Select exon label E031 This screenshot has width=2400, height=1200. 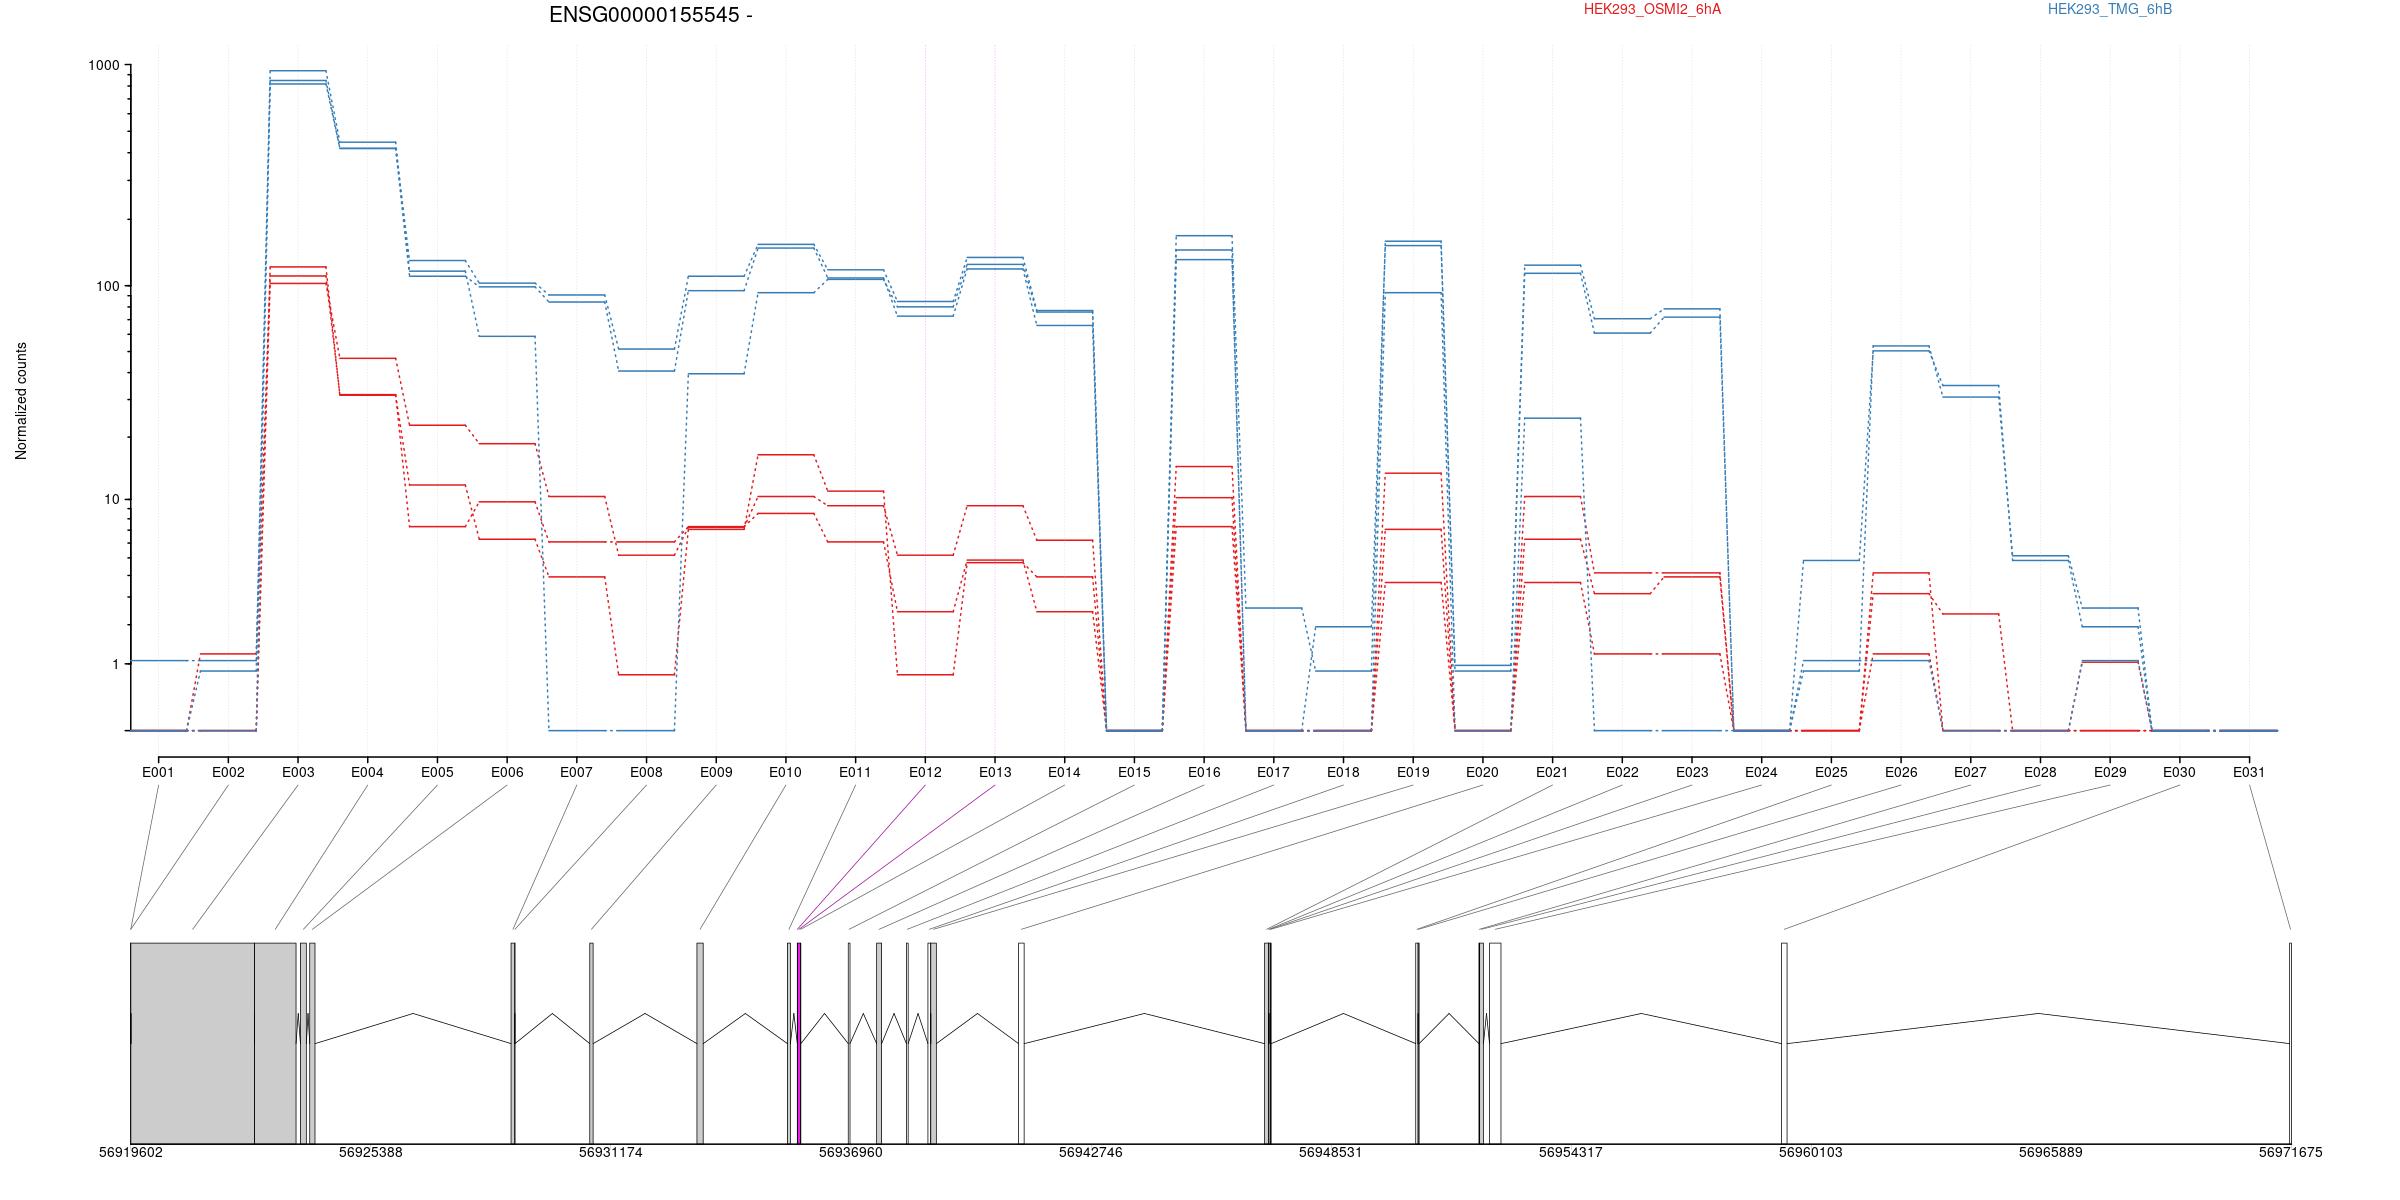2249,772
